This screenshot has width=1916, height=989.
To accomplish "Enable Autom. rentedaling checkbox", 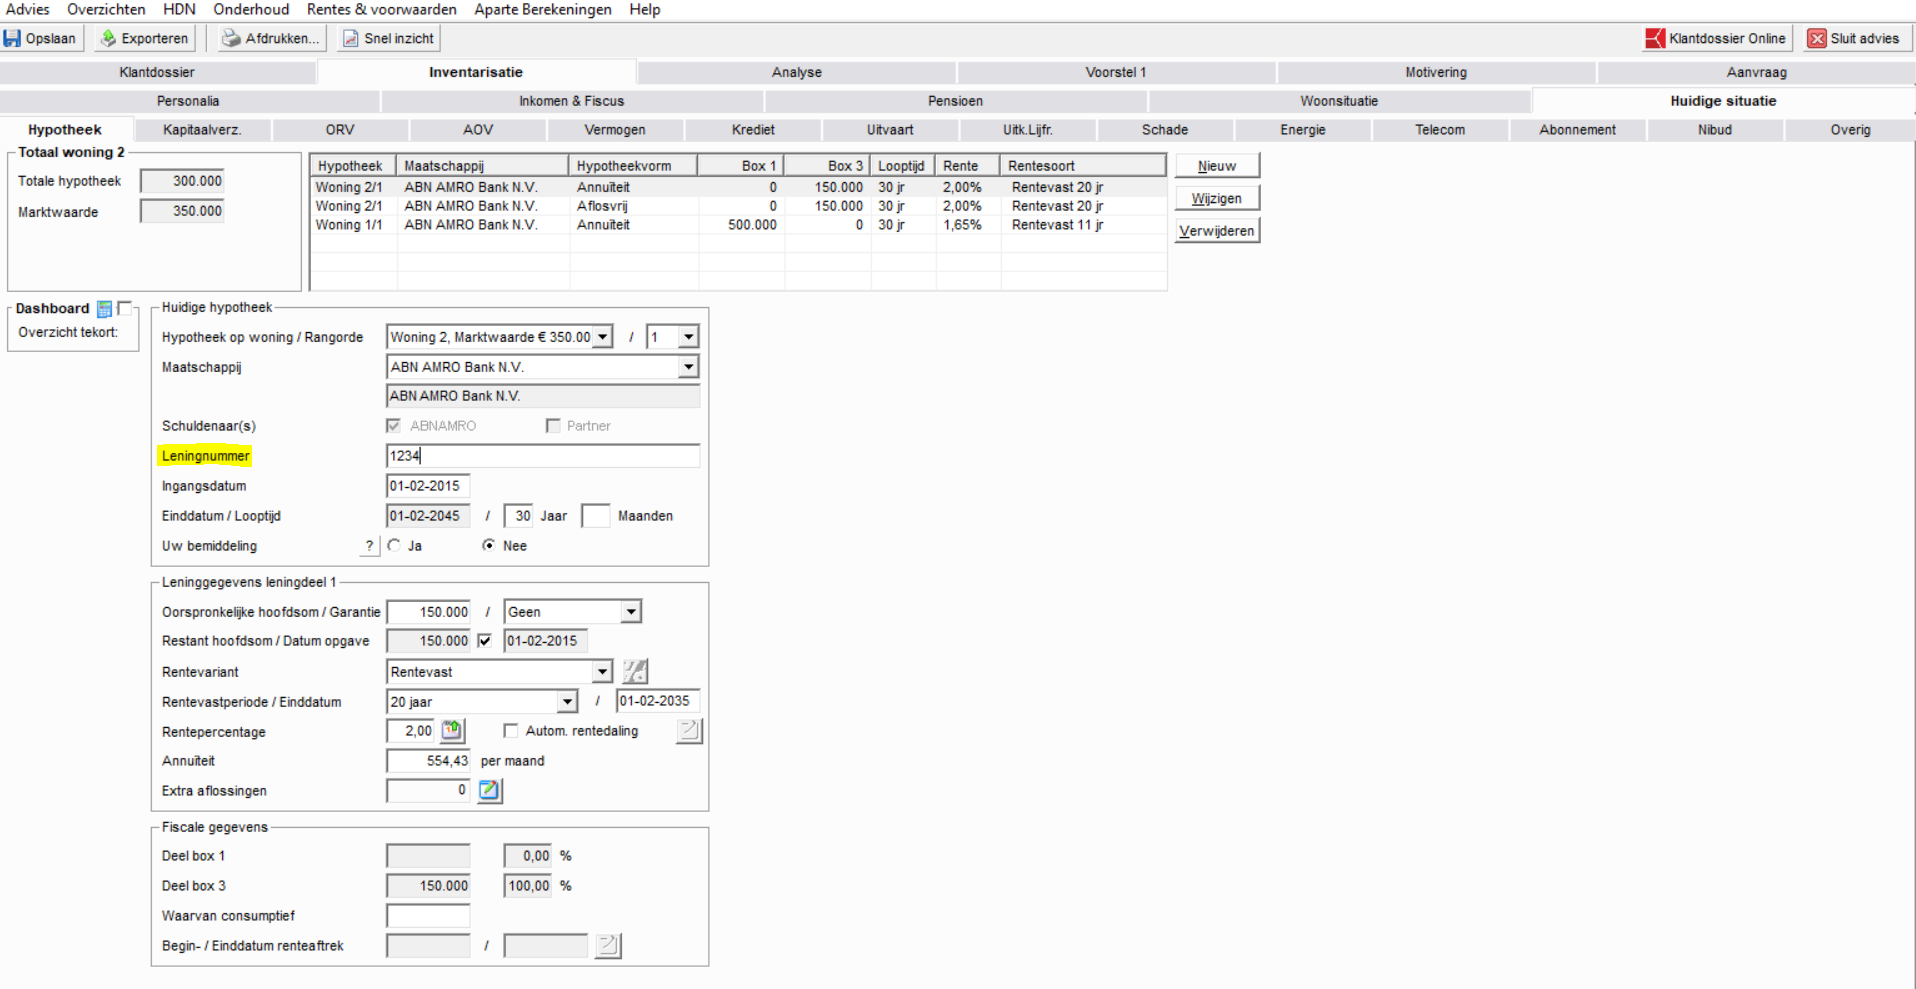I will coord(511,731).
